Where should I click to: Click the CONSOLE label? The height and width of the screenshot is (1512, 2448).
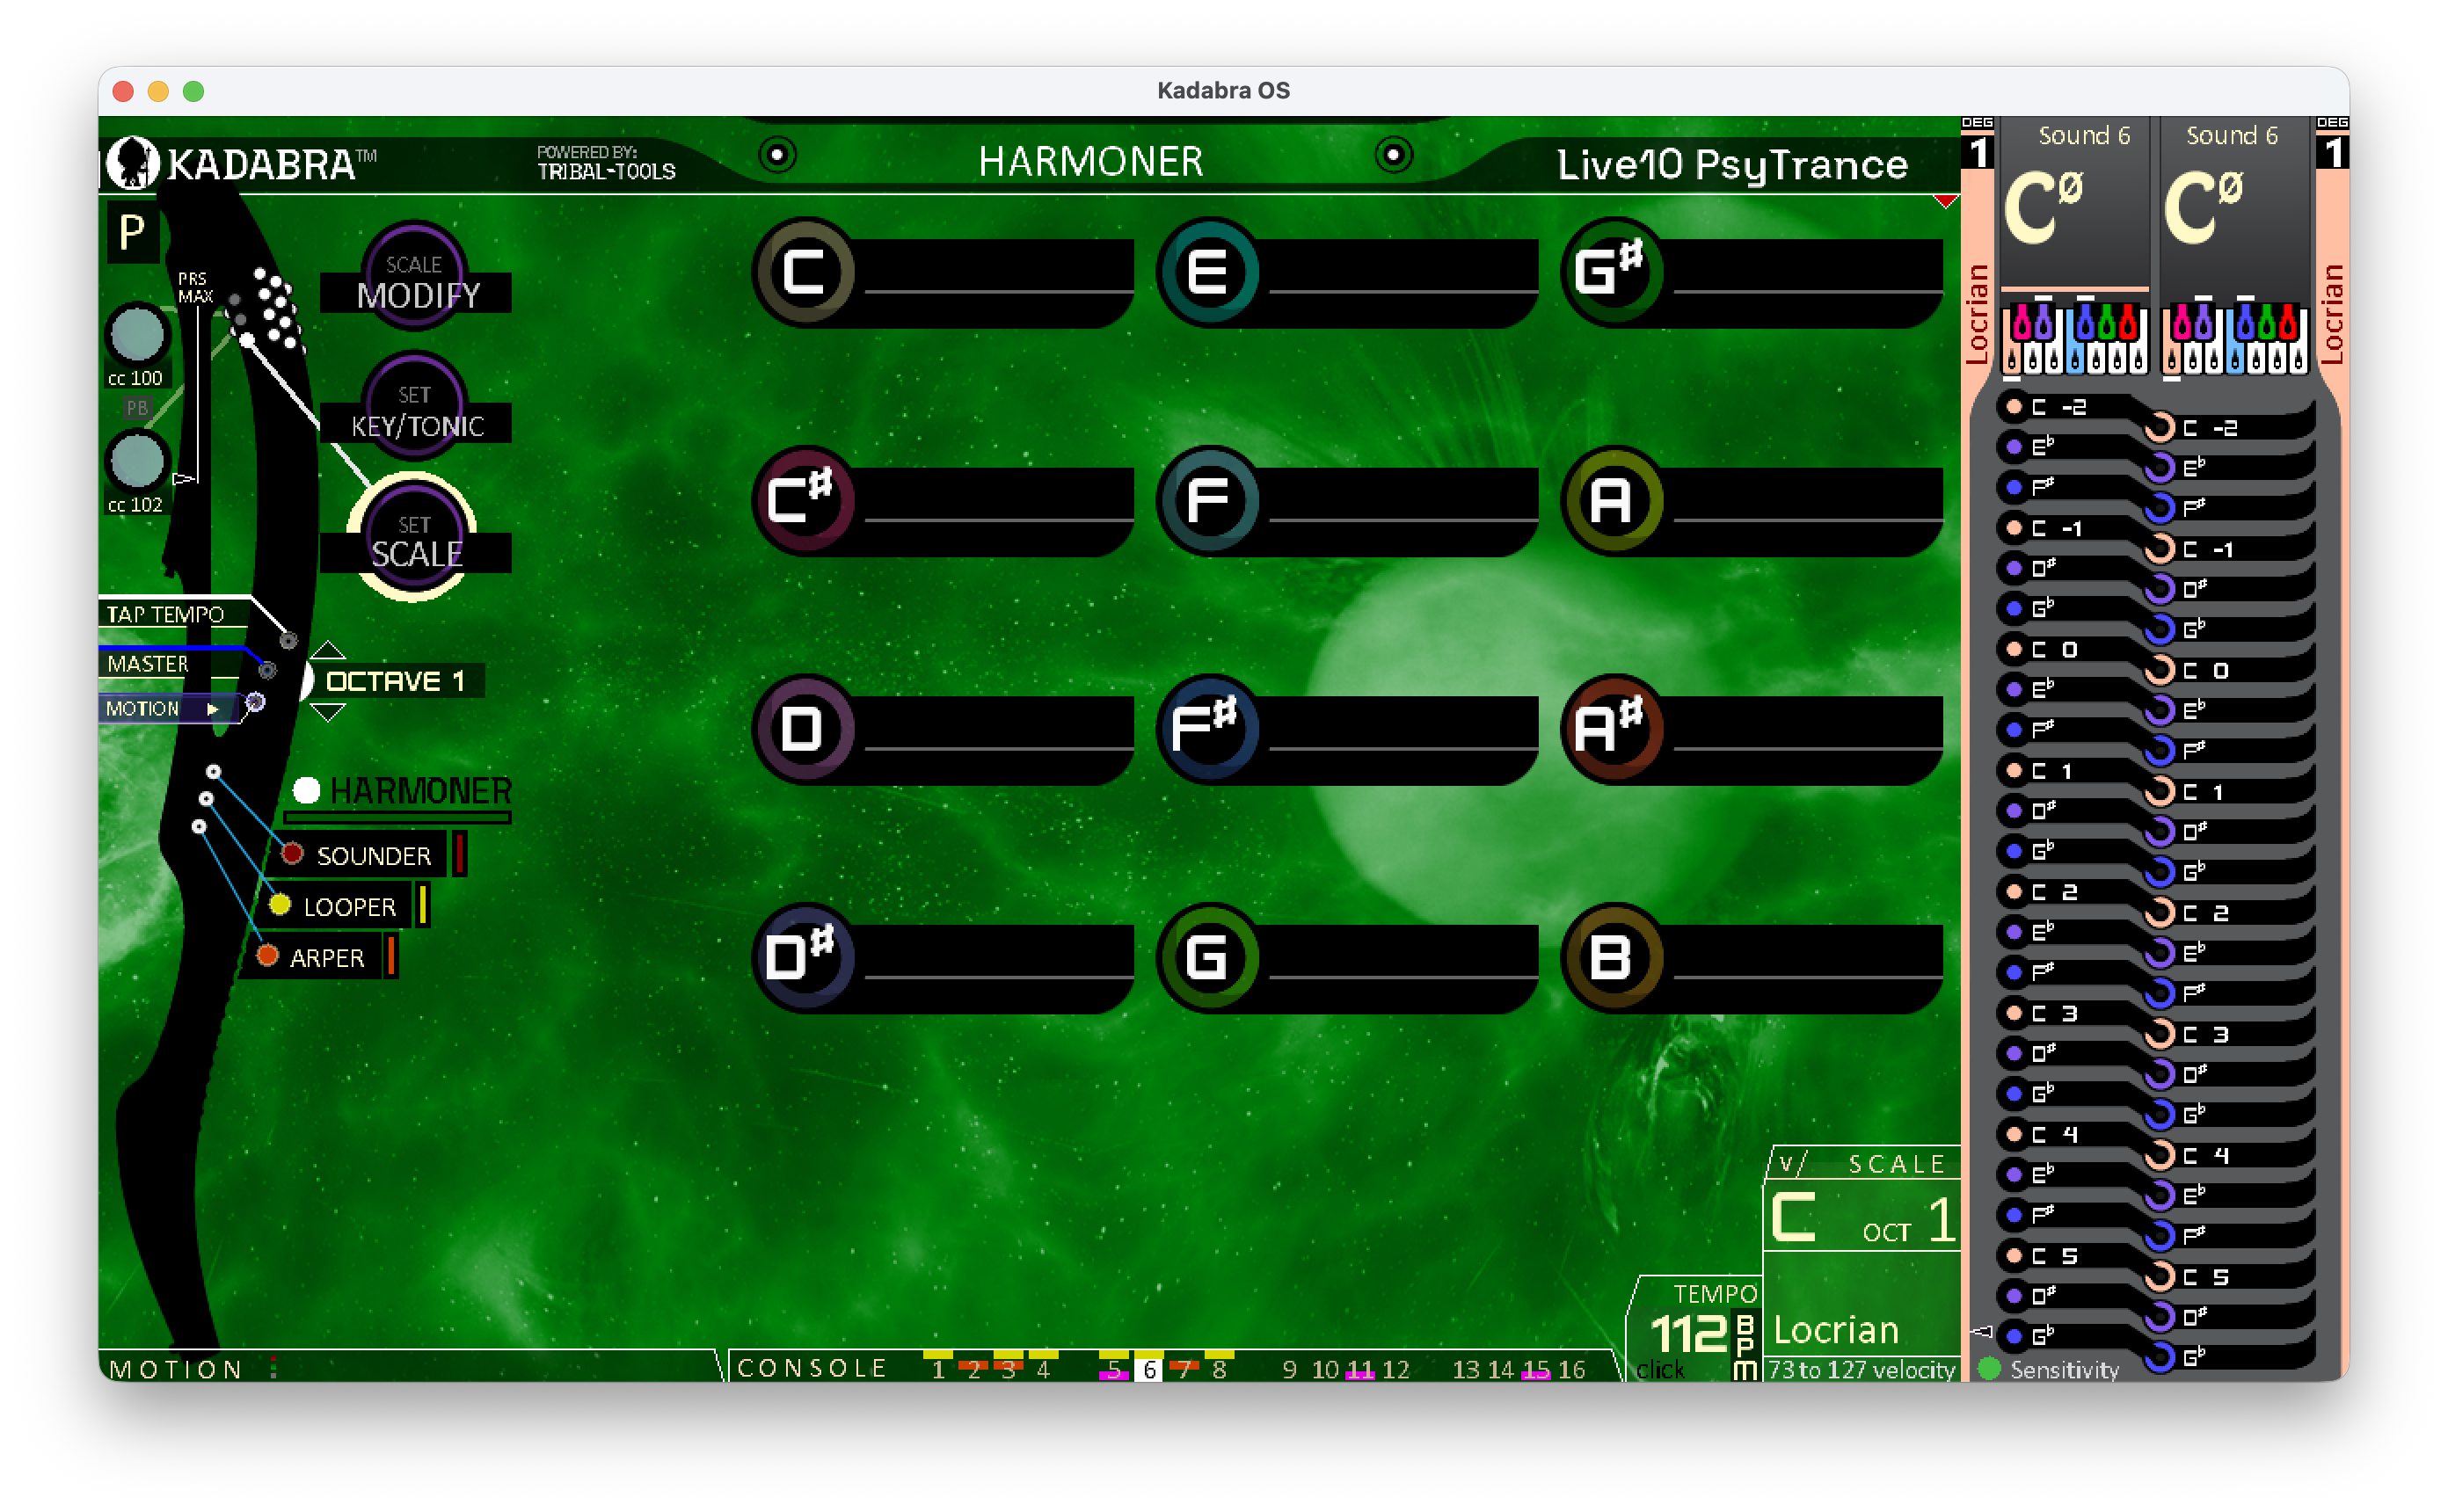click(811, 1368)
